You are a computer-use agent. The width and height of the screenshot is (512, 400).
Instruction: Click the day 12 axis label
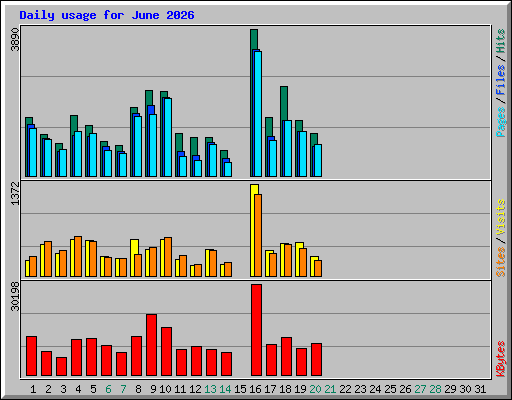(195, 389)
